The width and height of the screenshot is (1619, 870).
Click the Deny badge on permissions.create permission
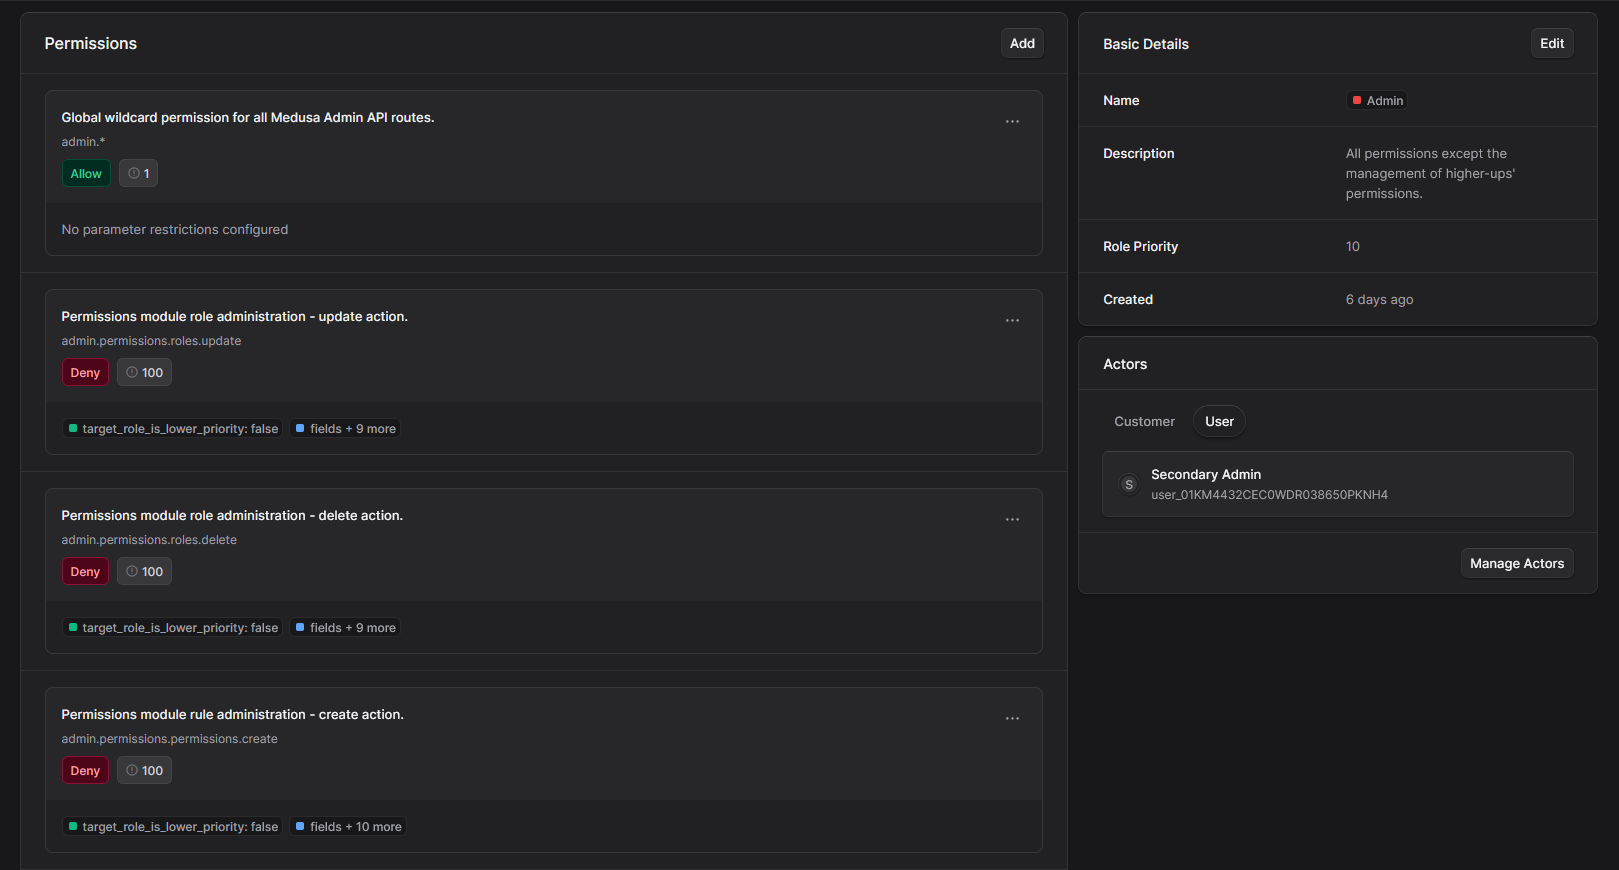tap(85, 770)
